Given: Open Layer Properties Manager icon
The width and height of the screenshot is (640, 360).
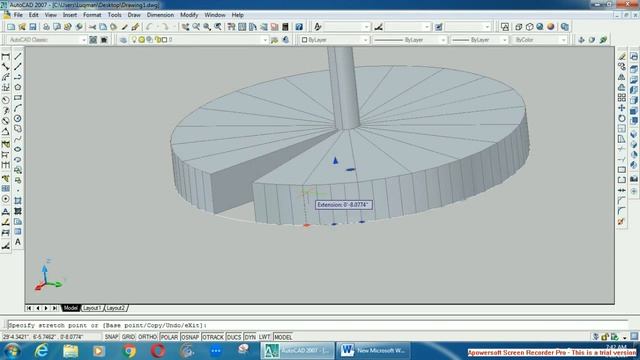Looking at the screenshot, I should pyautogui.click(x=123, y=40).
